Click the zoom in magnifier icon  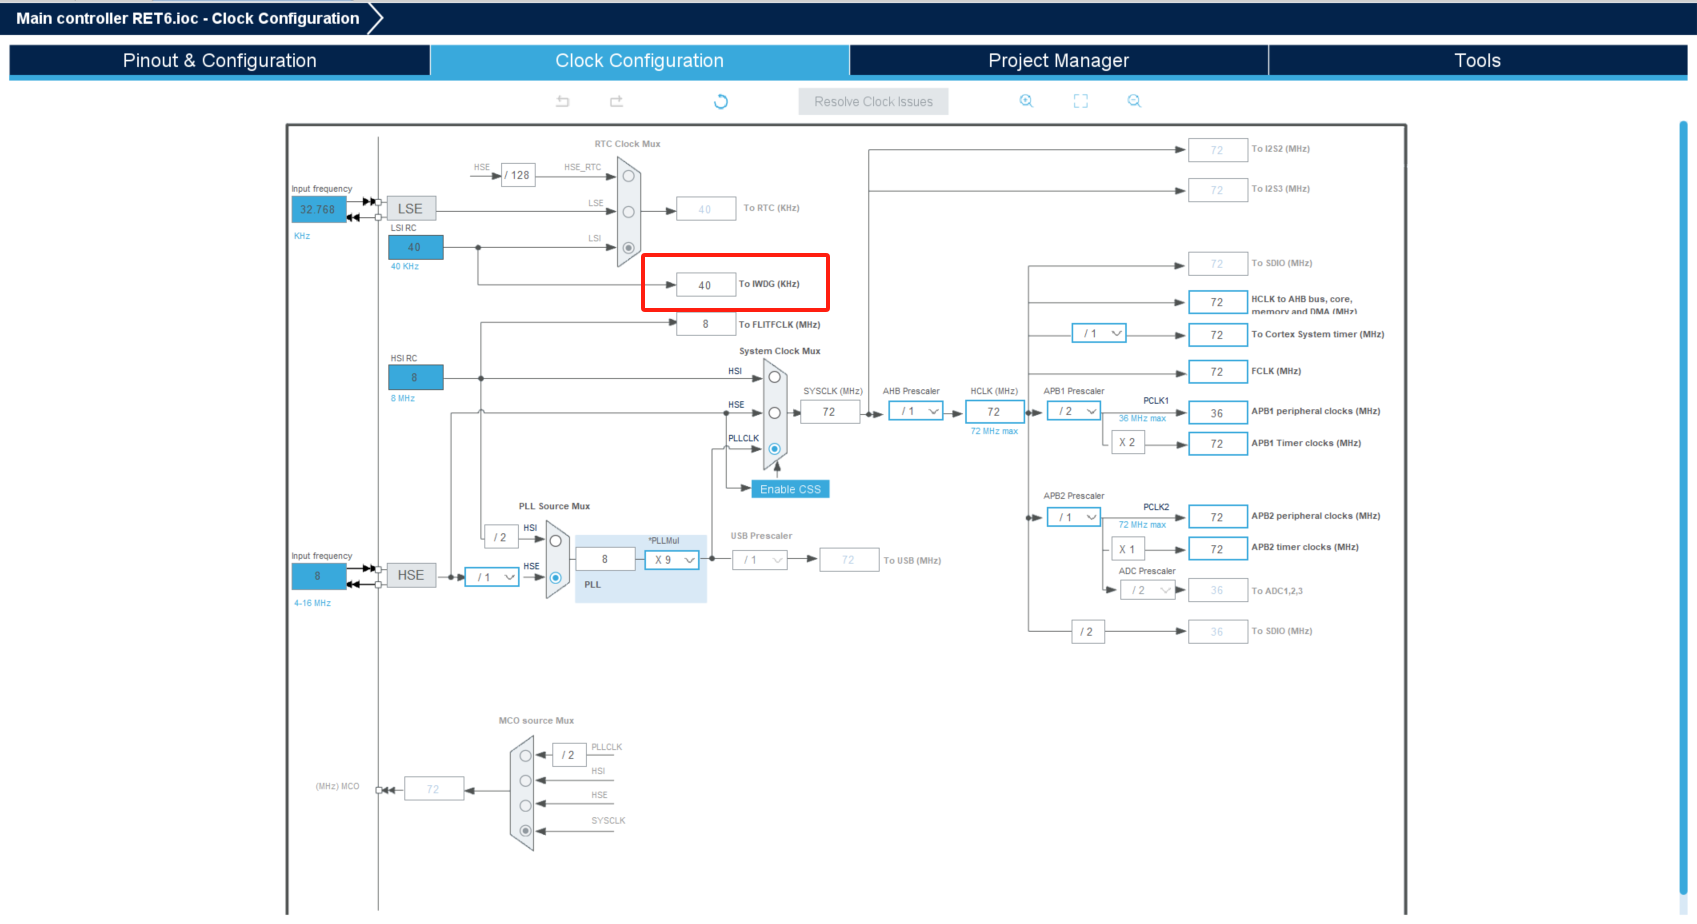pyautogui.click(x=1026, y=101)
